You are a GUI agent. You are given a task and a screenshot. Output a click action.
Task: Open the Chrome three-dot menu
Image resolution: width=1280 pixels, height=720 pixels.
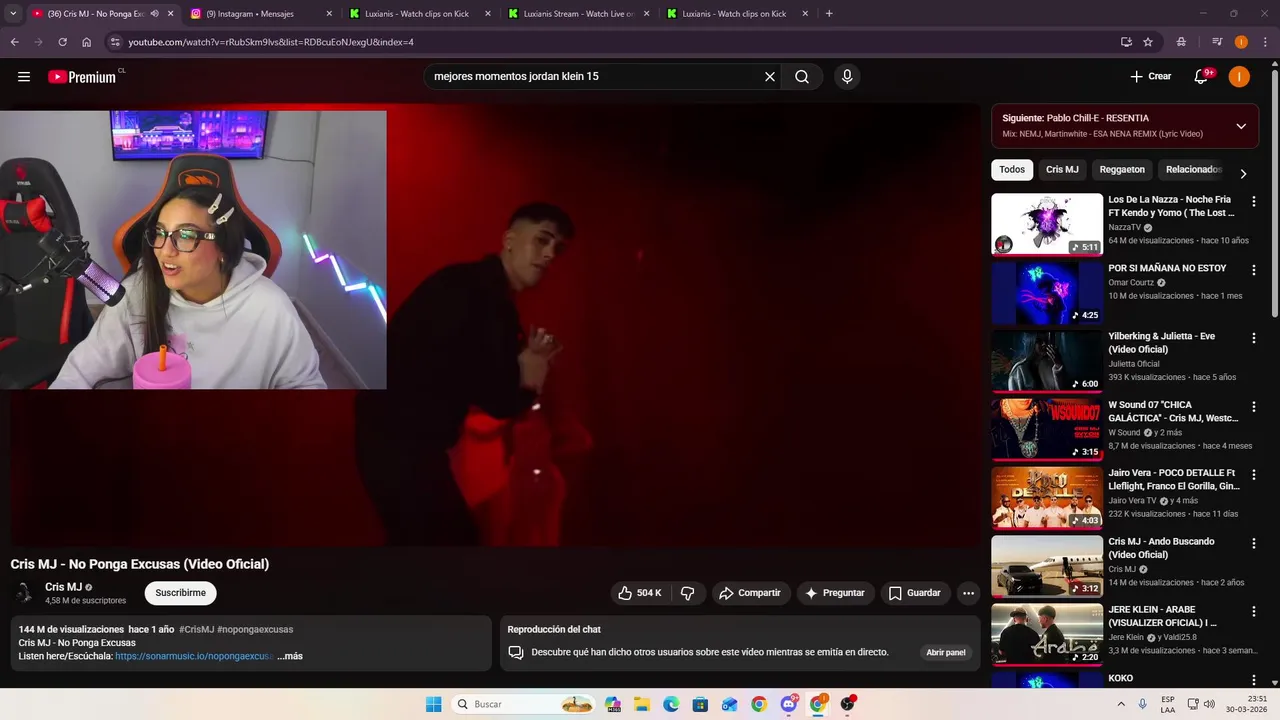pyautogui.click(x=1265, y=42)
